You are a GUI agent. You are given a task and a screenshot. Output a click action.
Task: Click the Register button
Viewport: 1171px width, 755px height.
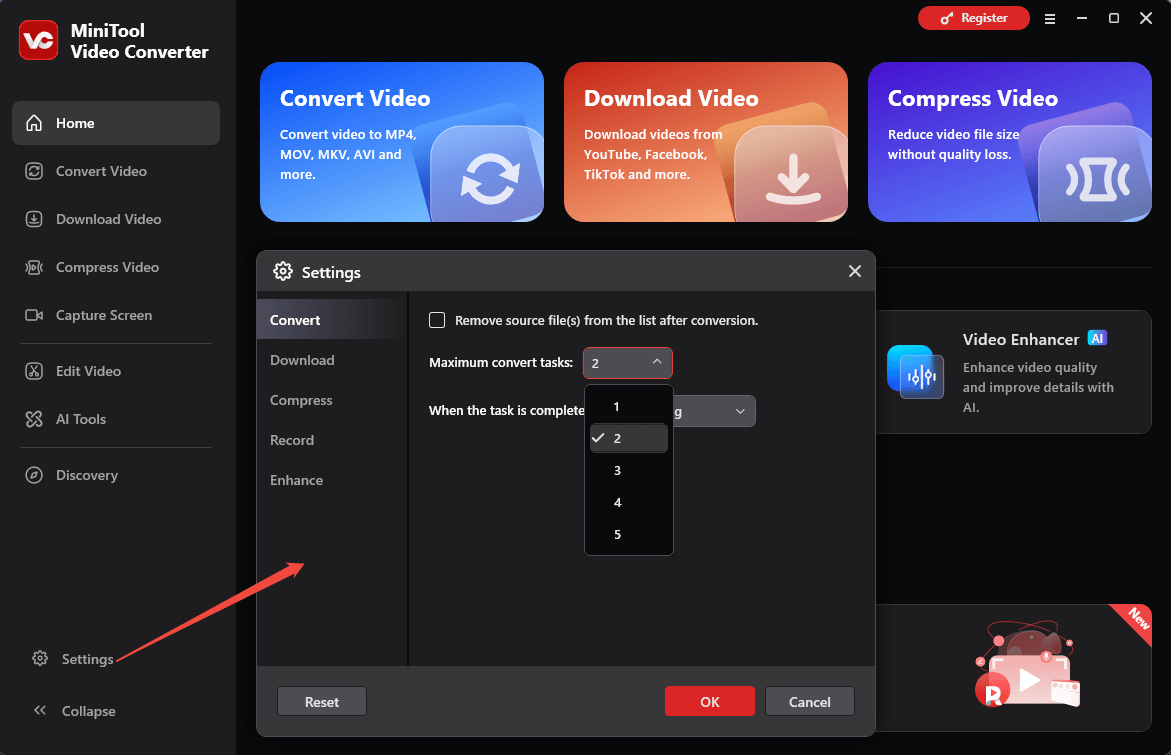click(x=973, y=18)
